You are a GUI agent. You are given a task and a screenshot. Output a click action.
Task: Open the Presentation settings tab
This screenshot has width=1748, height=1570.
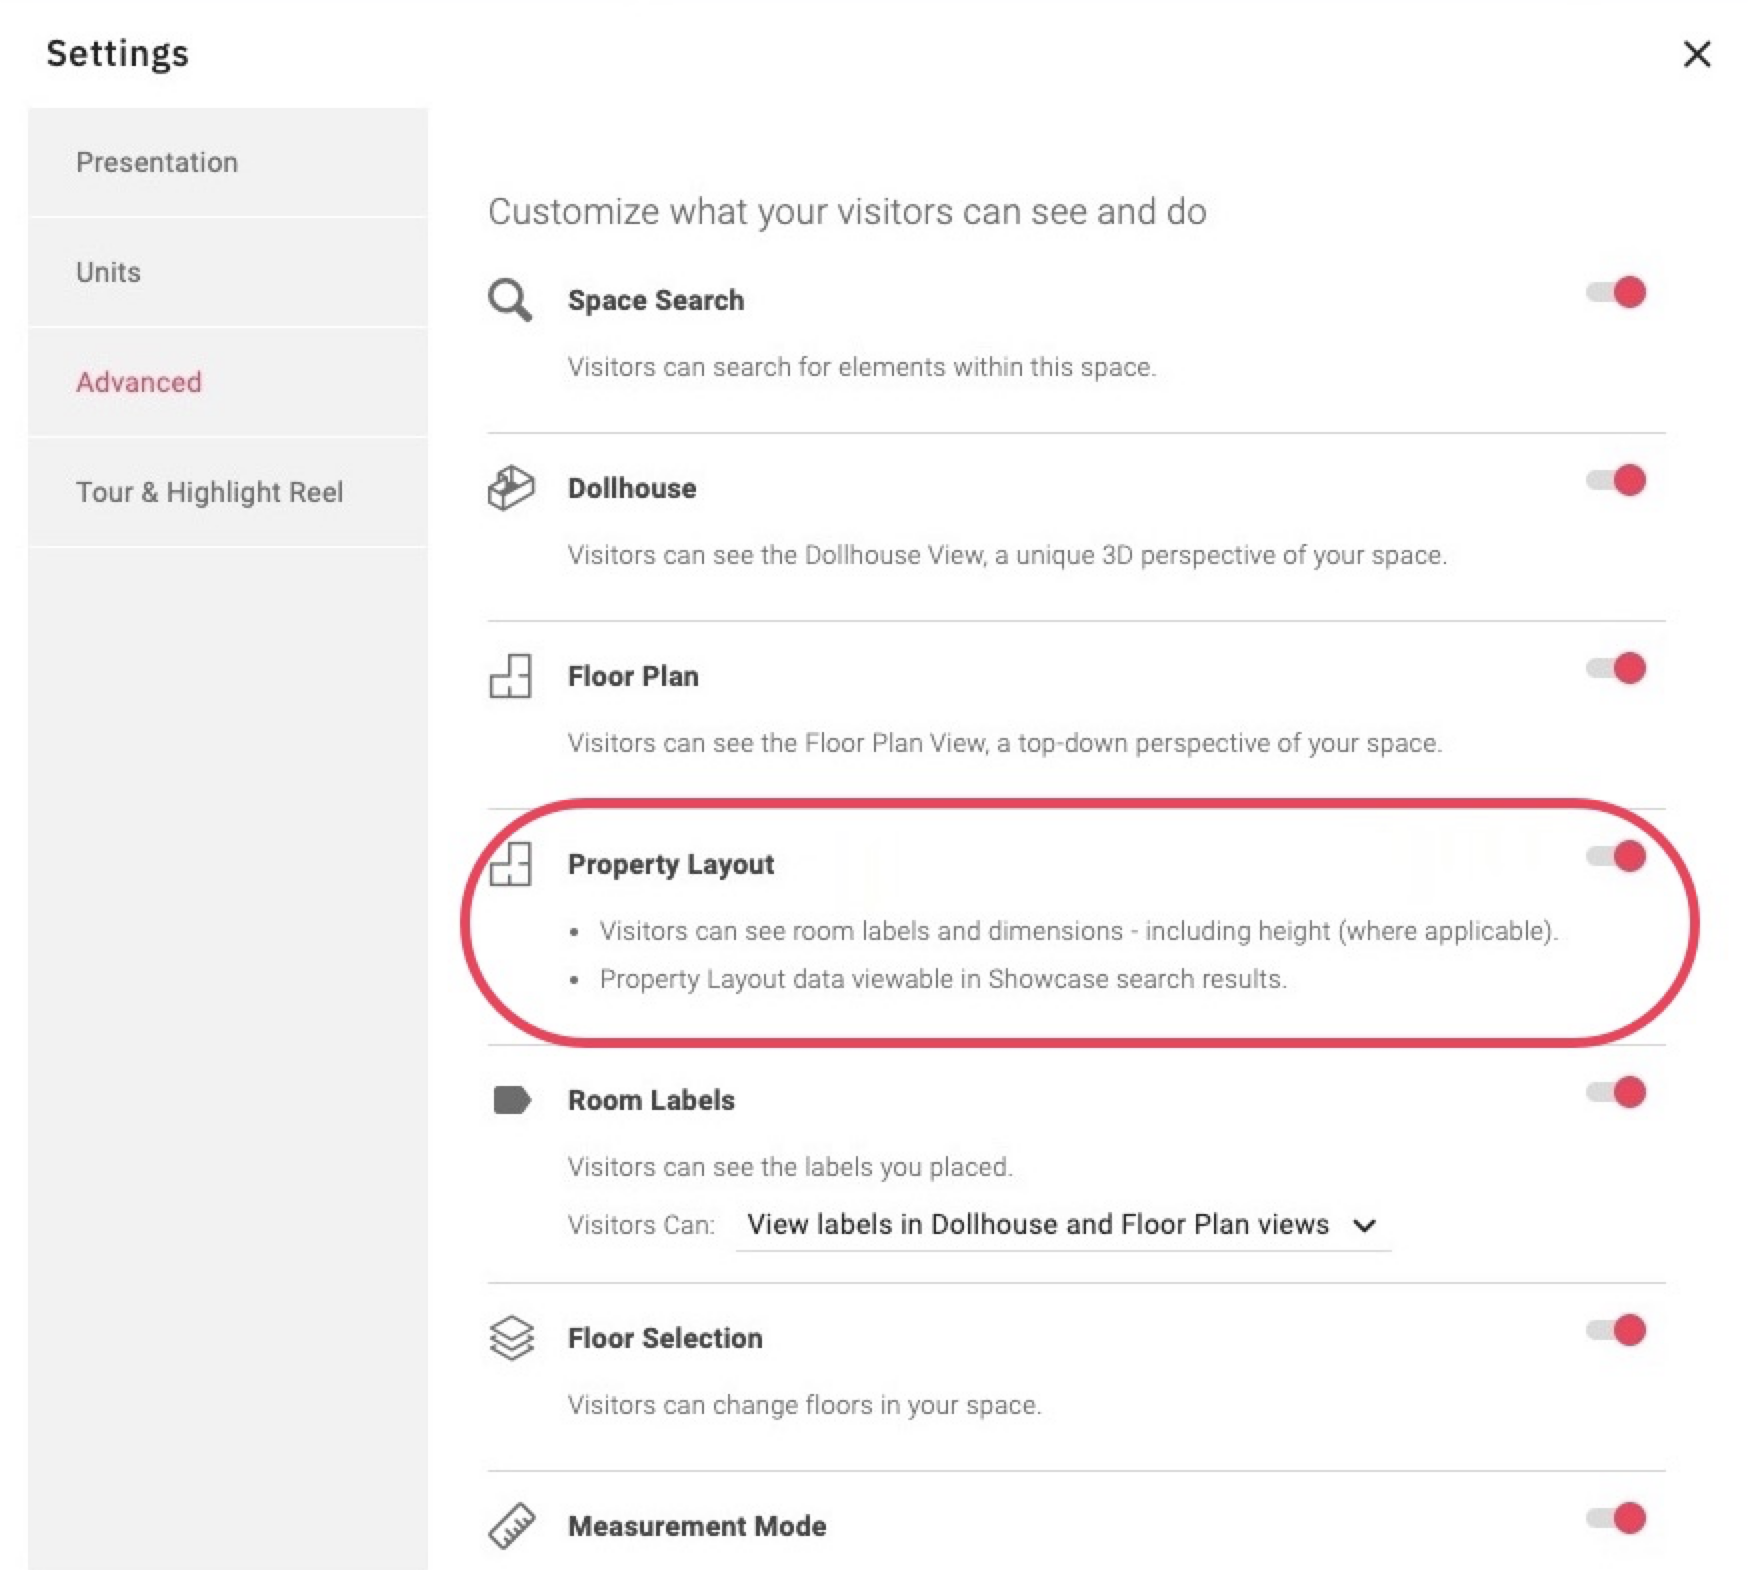157,162
